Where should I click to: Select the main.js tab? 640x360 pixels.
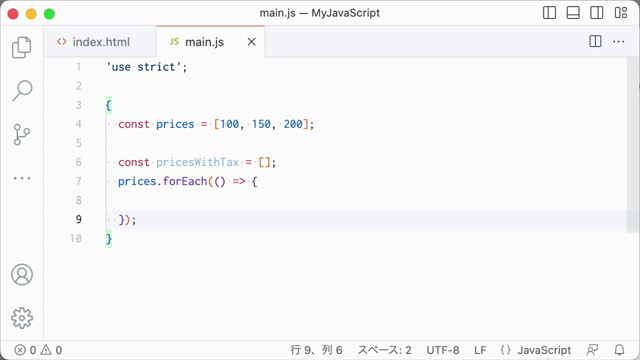[204, 42]
